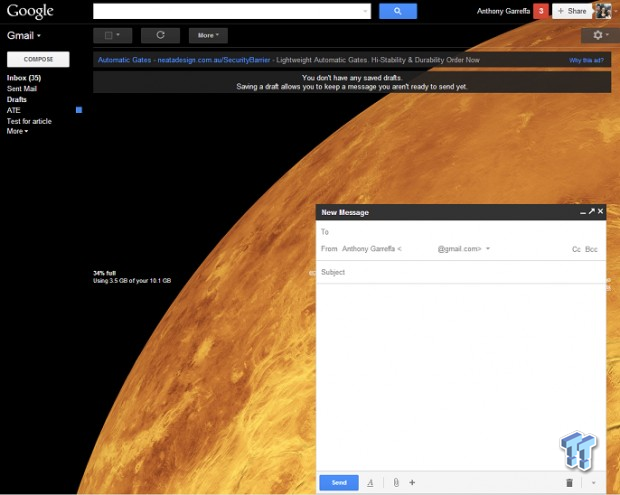620x495 pixels.
Task: Close the New Message window
Action: (x=600, y=212)
